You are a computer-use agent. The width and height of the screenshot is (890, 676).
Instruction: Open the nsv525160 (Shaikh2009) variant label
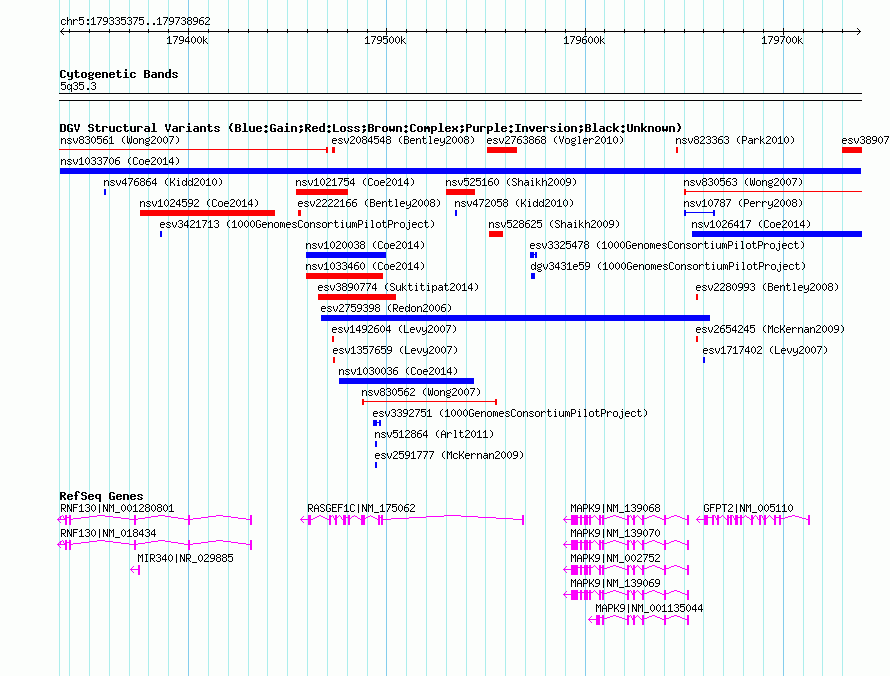click(511, 182)
